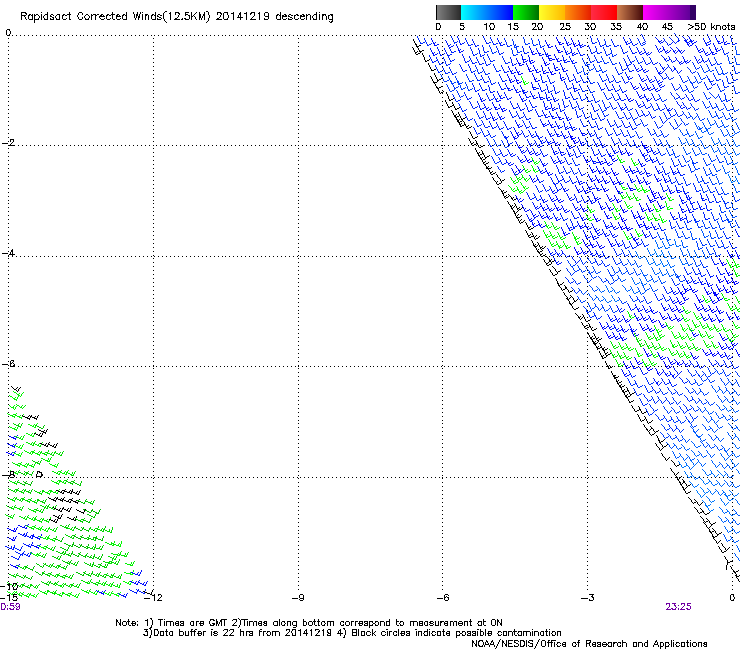Click the longitude label '-12' on bottom axis
This screenshot has width=740, height=650.
pyautogui.click(x=153, y=598)
